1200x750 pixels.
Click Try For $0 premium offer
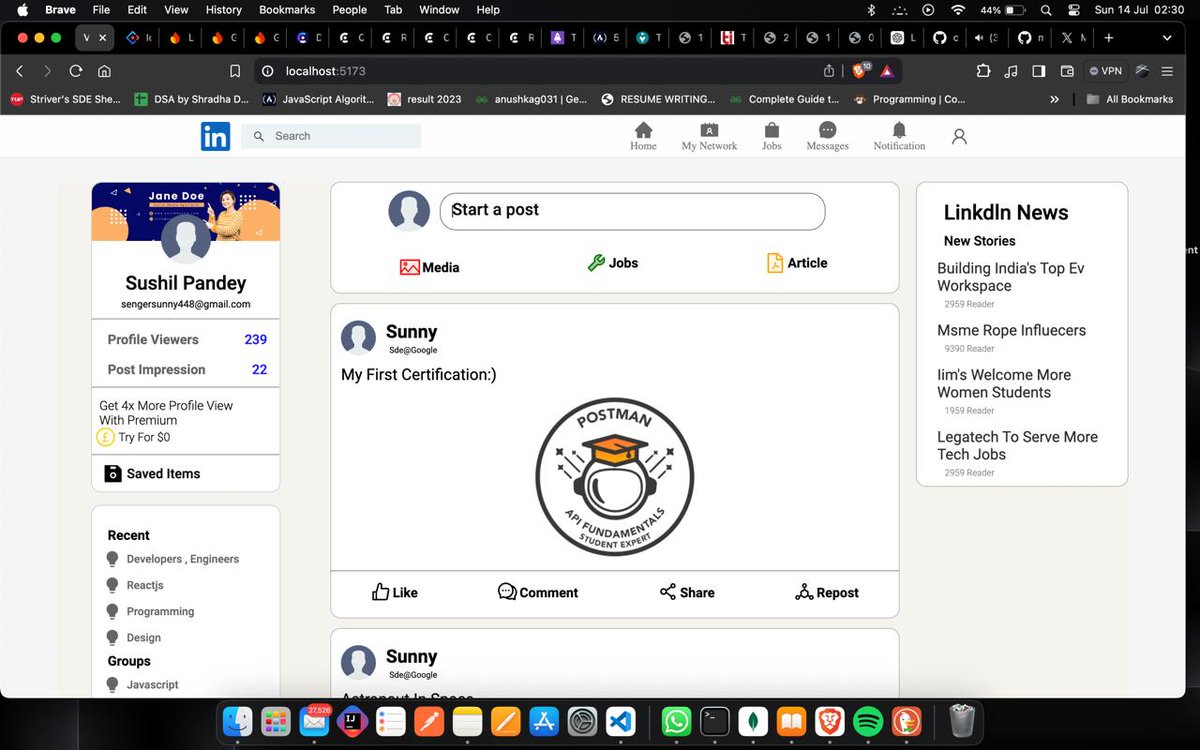134,437
